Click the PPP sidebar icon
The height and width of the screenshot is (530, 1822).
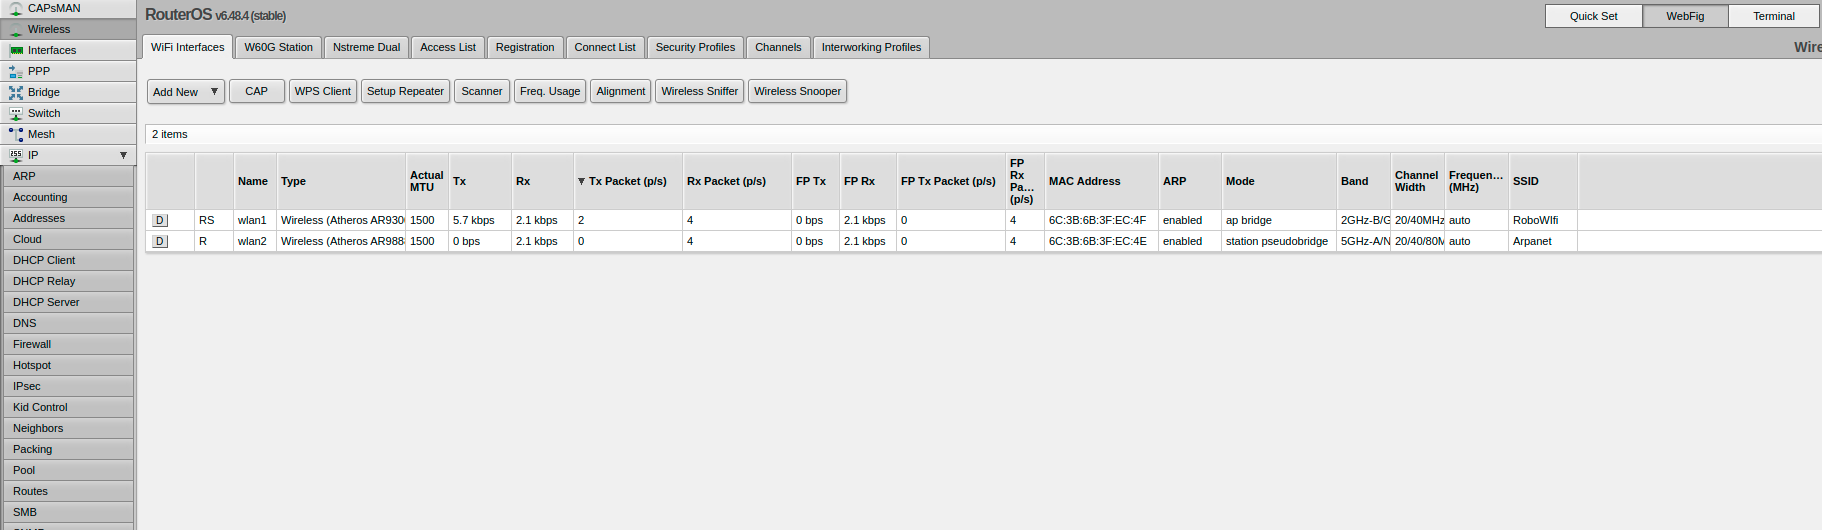(x=16, y=72)
